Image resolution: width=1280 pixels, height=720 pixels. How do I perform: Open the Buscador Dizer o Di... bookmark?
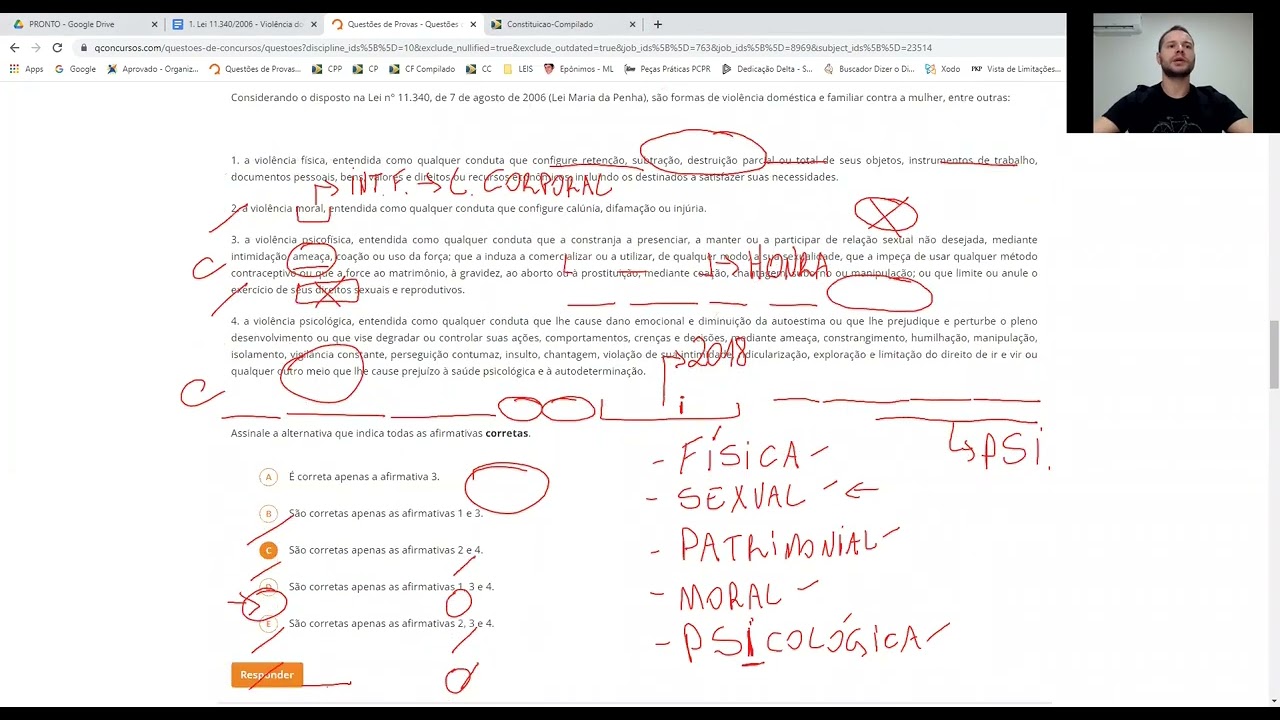point(869,69)
